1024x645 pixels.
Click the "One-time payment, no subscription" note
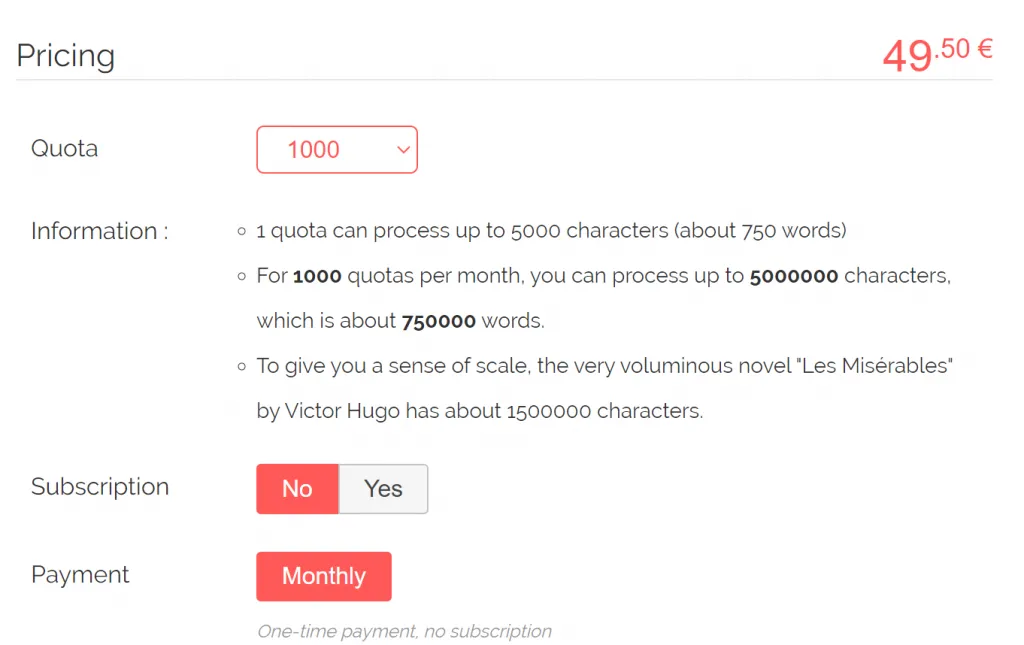(404, 631)
